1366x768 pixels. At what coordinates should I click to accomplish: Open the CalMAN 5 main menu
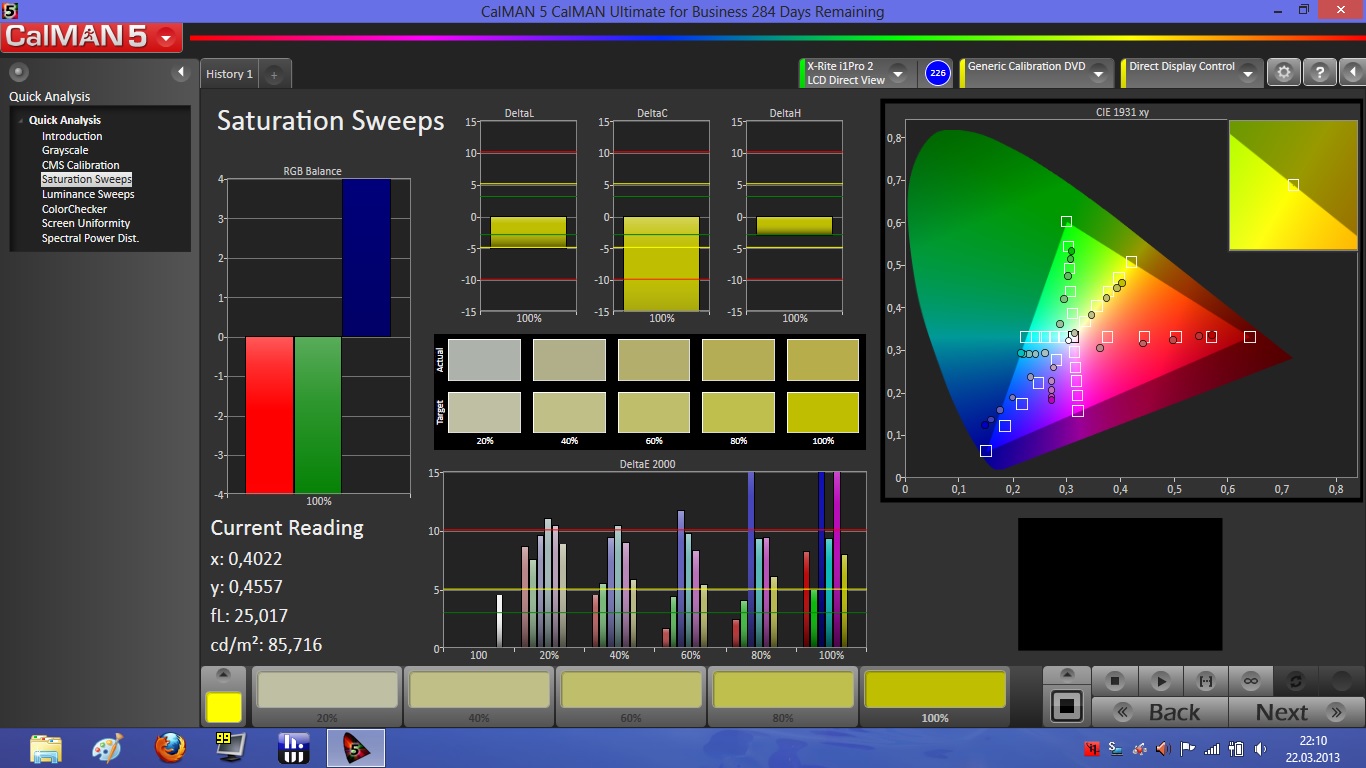(166, 39)
